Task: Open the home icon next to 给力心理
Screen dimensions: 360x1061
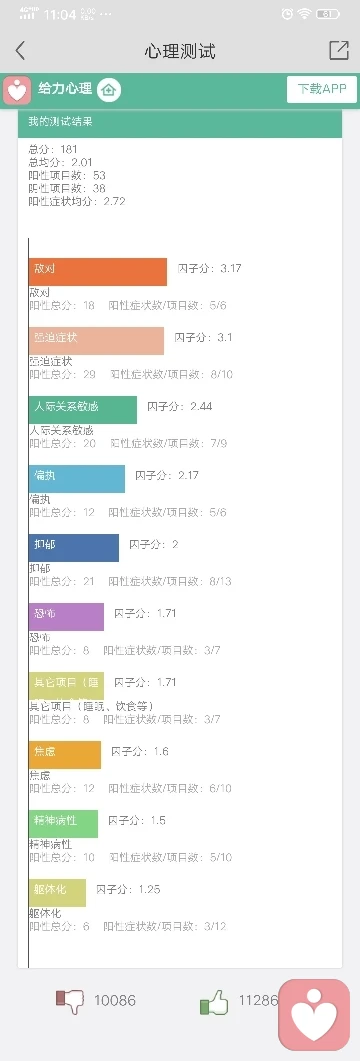Action: click(108, 89)
